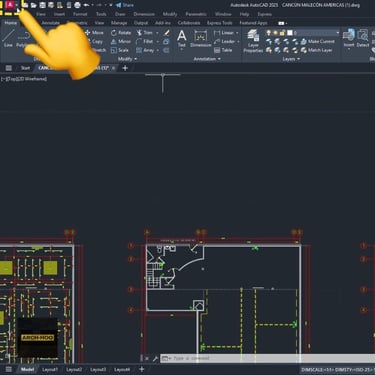The width and height of the screenshot is (375, 375).
Task: Expand the Layers panel
Action: click(x=291, y=59)
